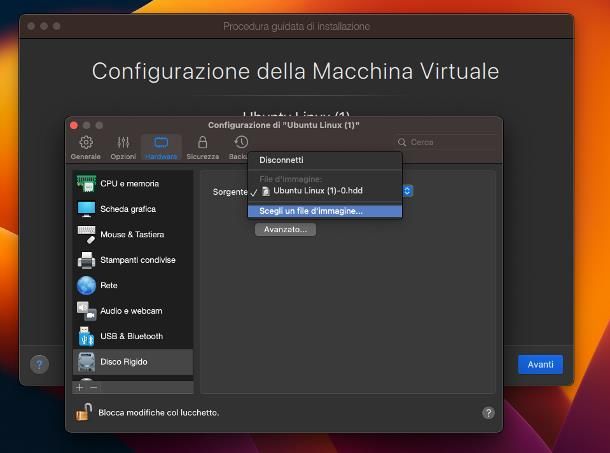Select CPU e memoria in sidebar

(133, 183)
